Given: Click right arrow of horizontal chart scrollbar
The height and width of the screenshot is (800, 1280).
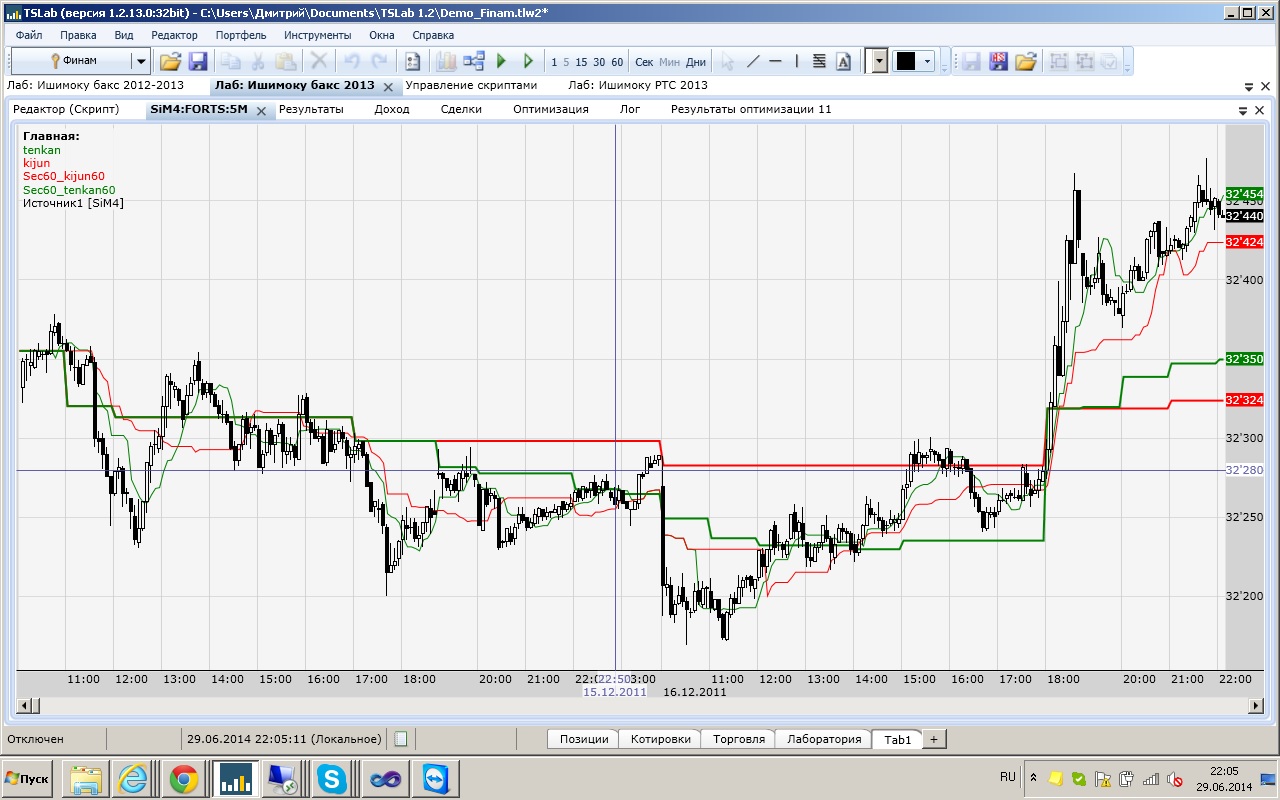Looking at the screenshot, I should tap(1259, 706).
